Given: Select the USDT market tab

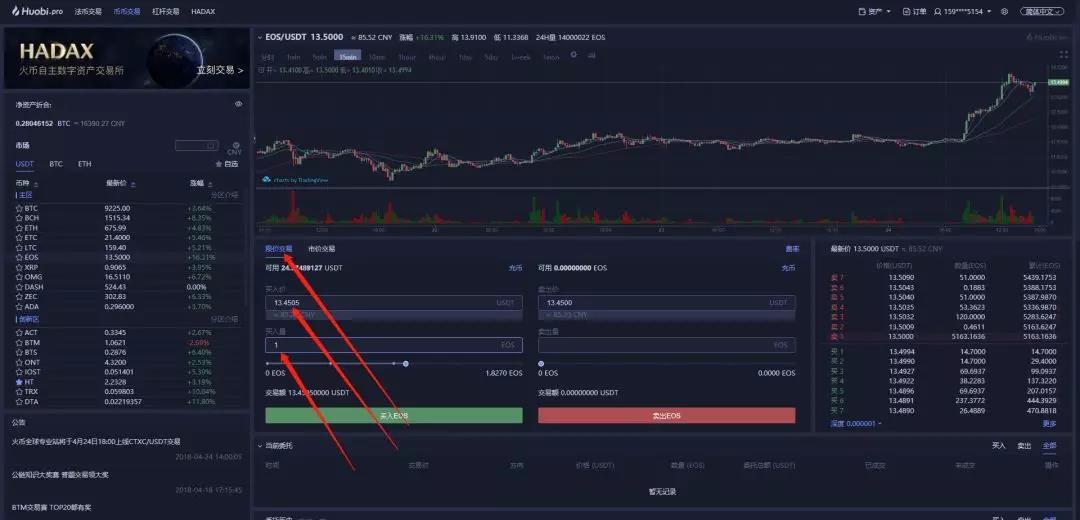Looking at the screenshot, I should 24,164.
